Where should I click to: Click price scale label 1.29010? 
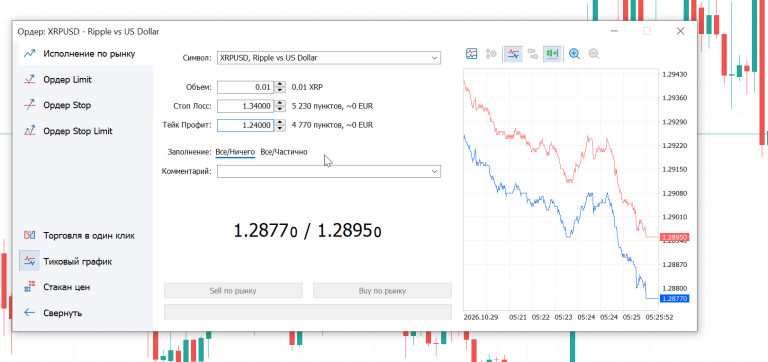pyautogui.click(x=674, y=217)
